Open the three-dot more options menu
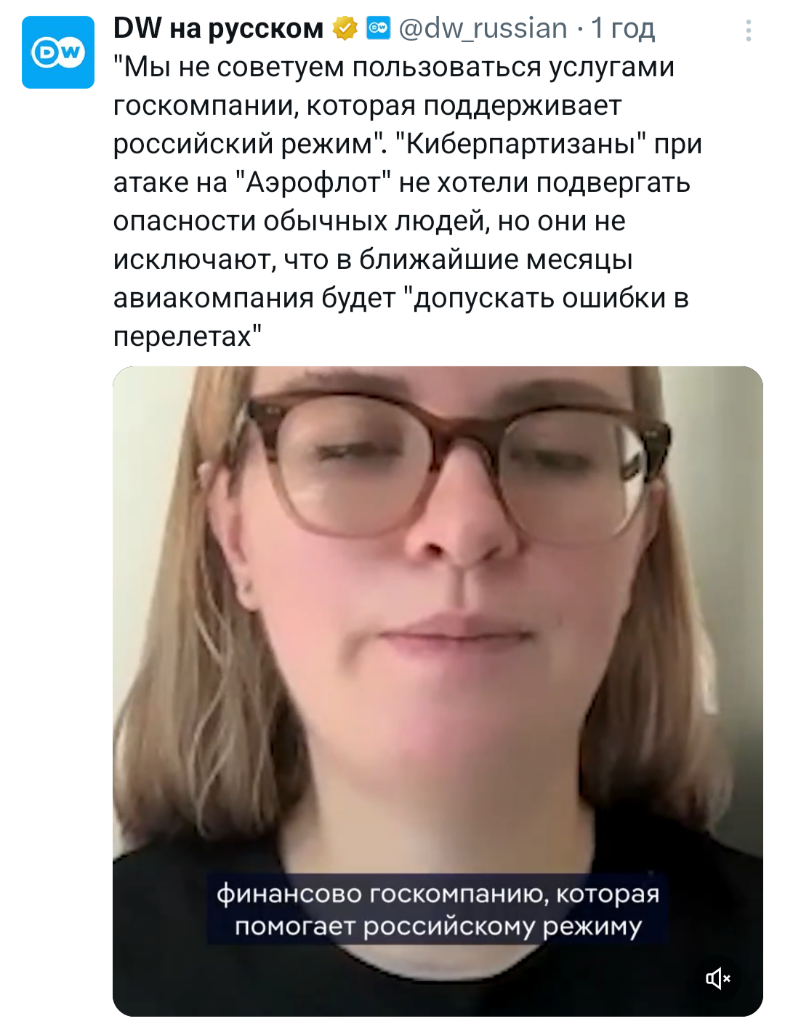Screen dimensions: 785x1024 [748, 30]
